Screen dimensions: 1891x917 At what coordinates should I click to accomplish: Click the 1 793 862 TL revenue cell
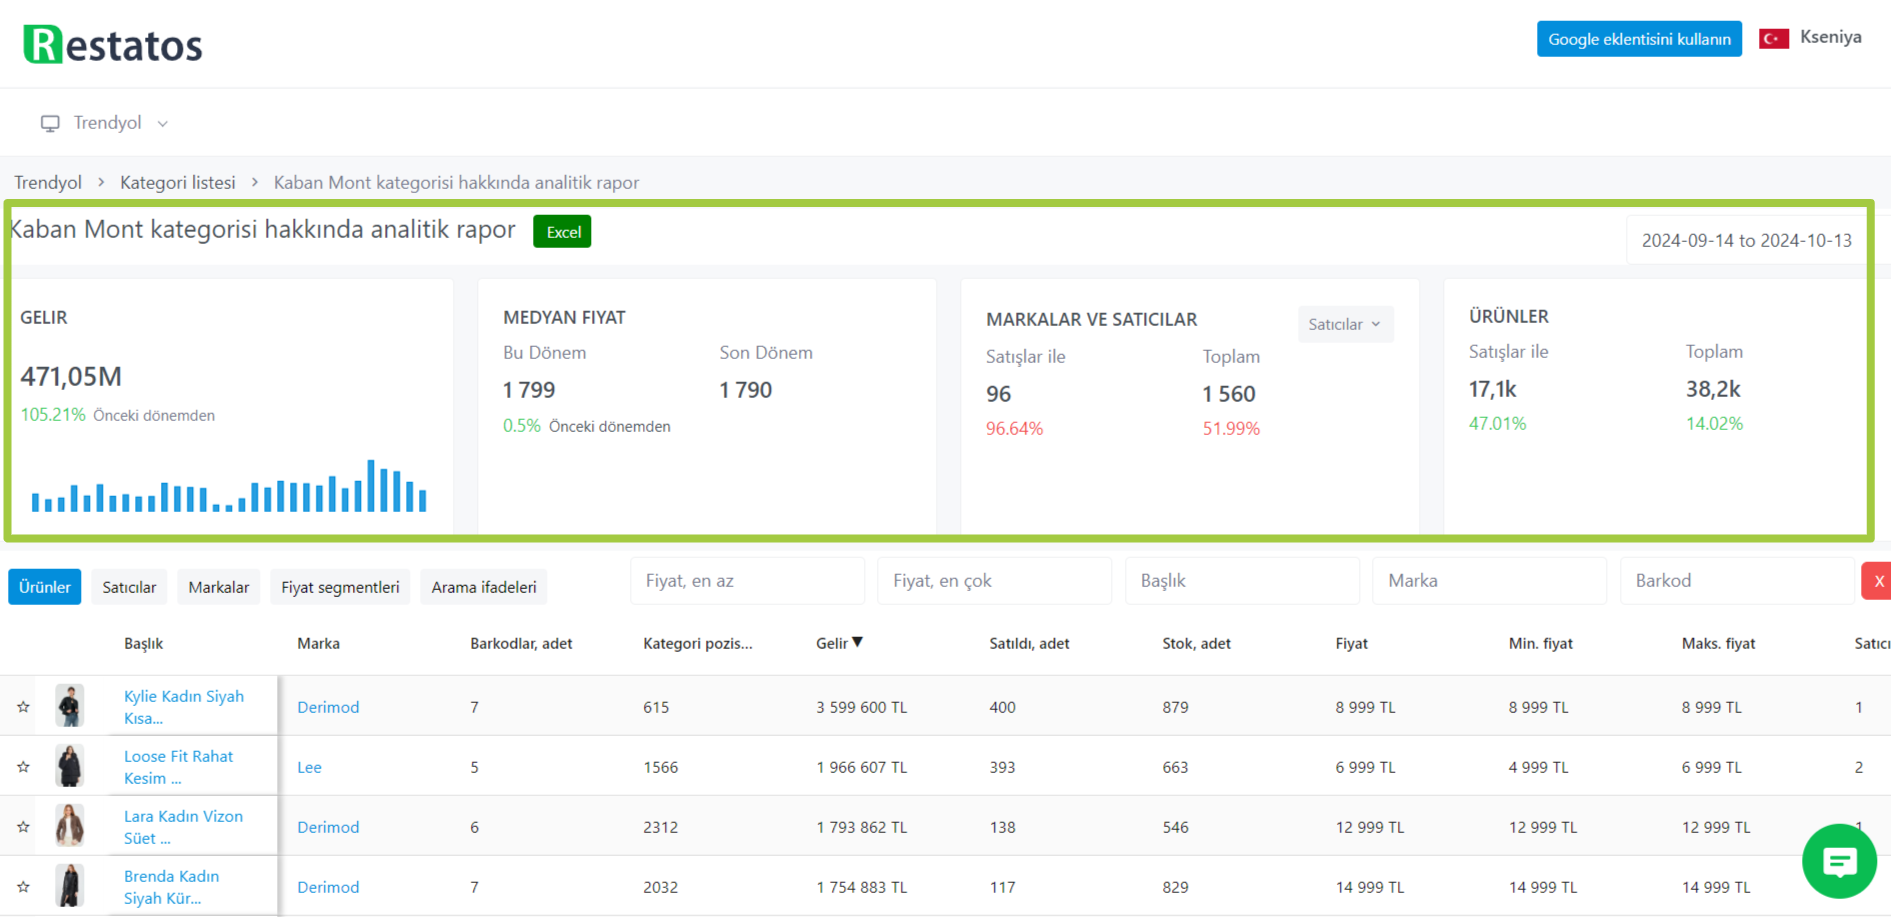pos(861,827)
